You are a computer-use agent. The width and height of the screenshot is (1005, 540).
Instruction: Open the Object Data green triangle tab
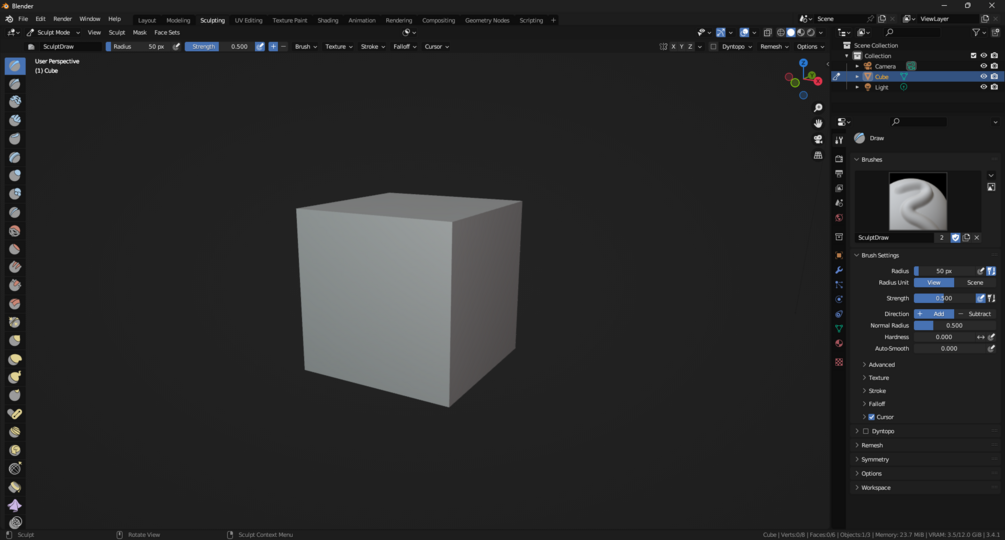point(839,328)
